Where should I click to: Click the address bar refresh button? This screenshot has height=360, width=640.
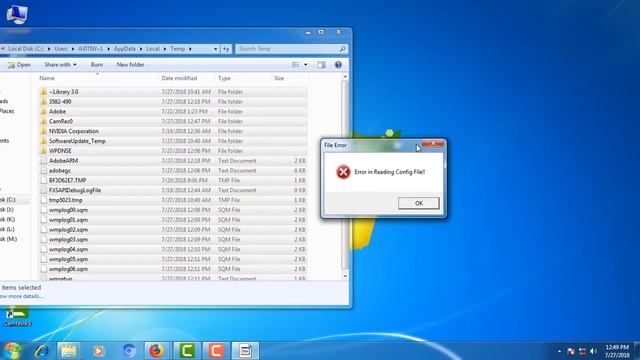(x=226, y=49)
